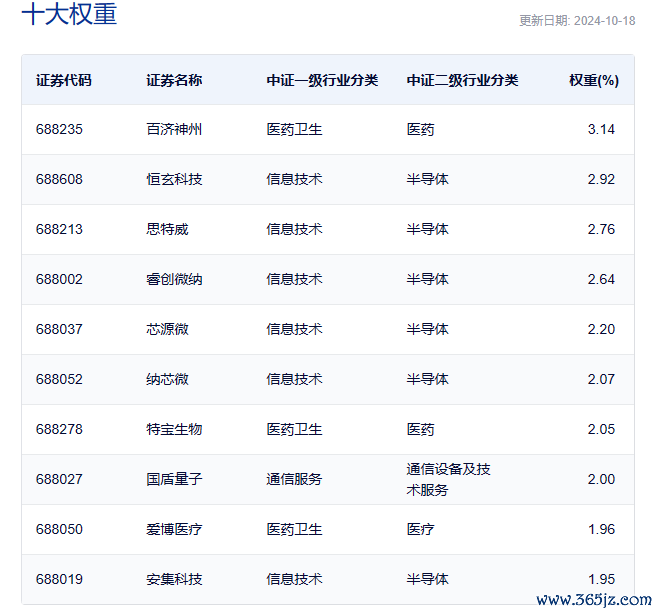The height and width of the screenshot is (615, 659).
Task: Select weight value 2.76
Action: coord(601,229)
